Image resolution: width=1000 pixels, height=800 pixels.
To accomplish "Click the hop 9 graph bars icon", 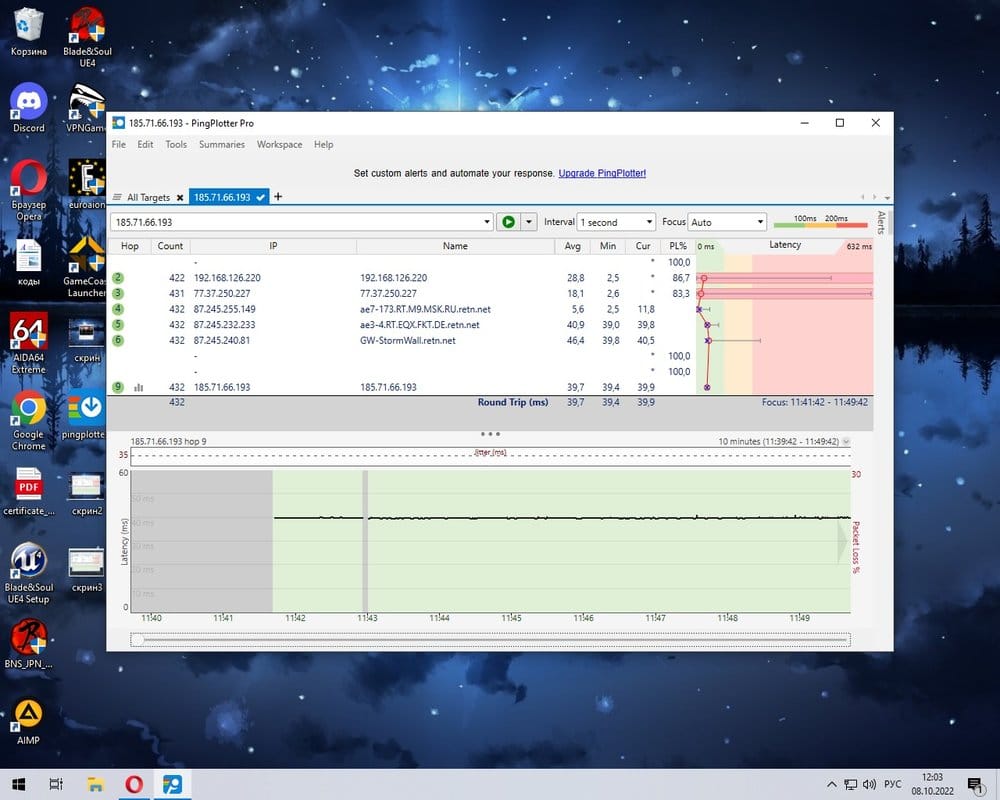I will point(139,387).
